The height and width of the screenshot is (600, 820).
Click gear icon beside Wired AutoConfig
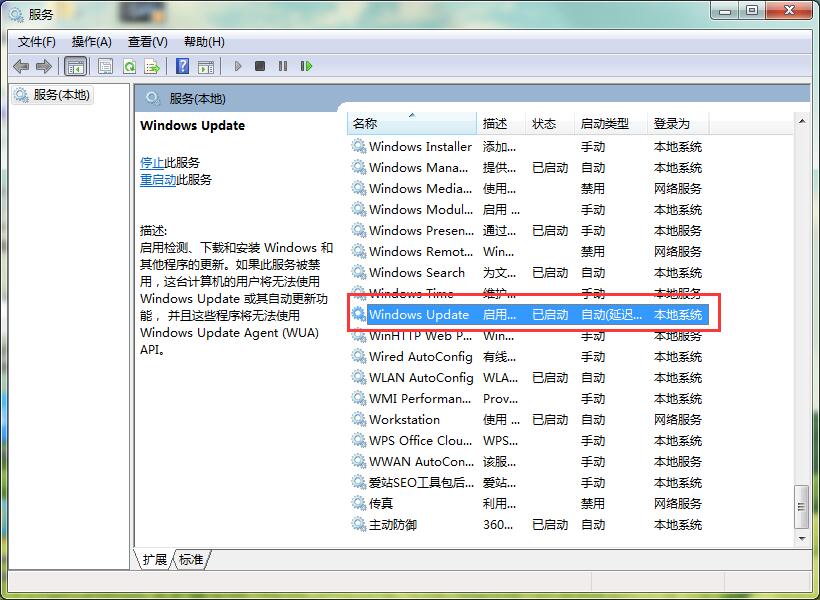[359, 356]
